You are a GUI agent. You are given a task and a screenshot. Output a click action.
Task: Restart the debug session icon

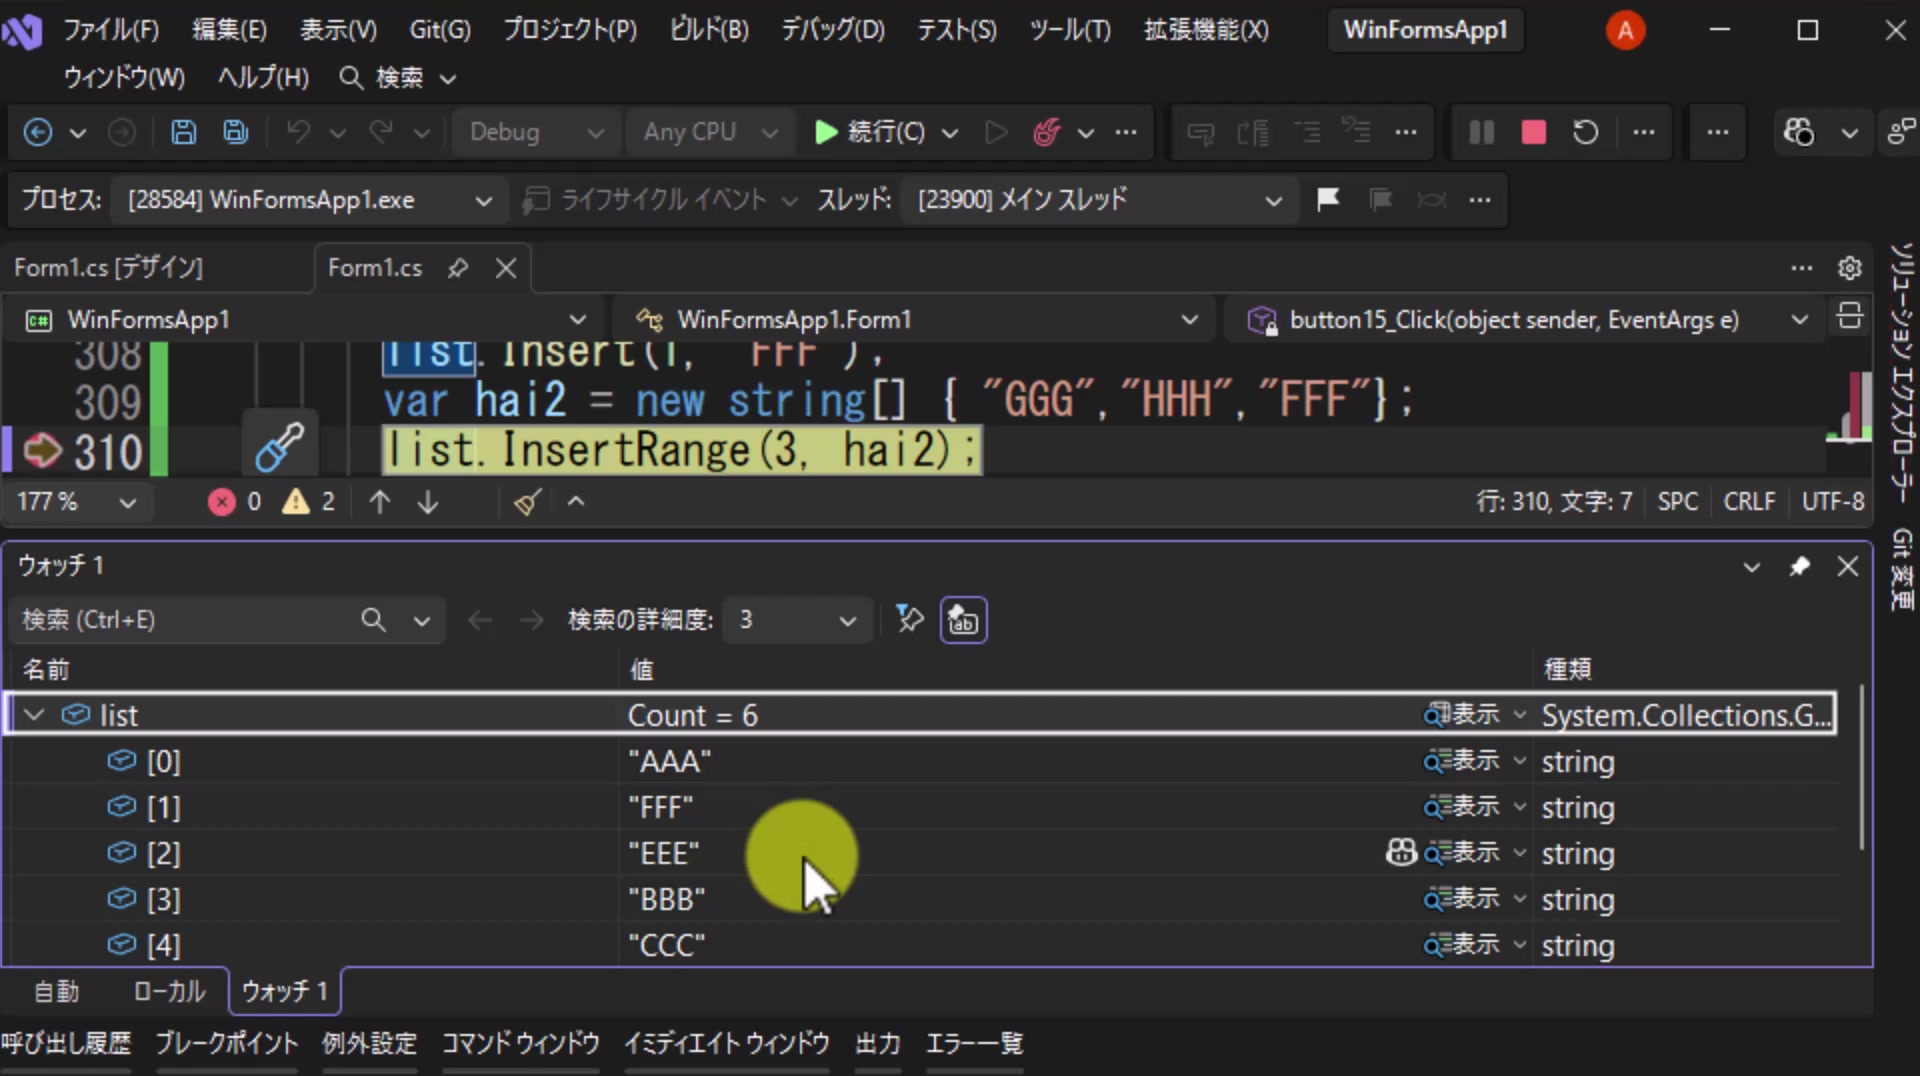click(x=1585, y=132)
